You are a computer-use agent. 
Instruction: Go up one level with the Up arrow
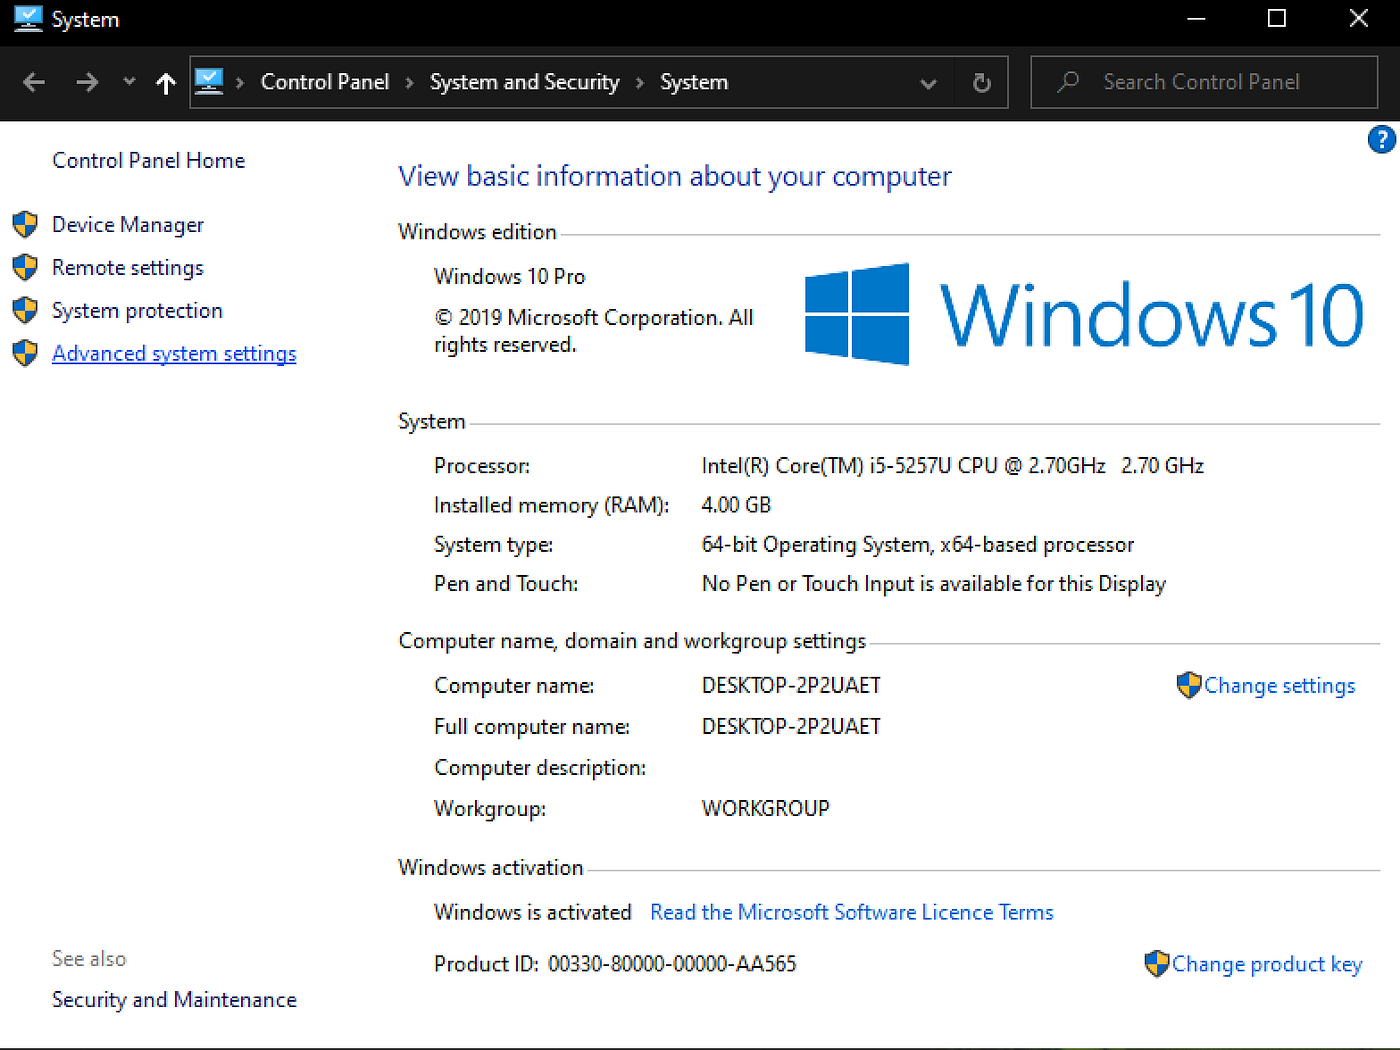tap(166, 83)
